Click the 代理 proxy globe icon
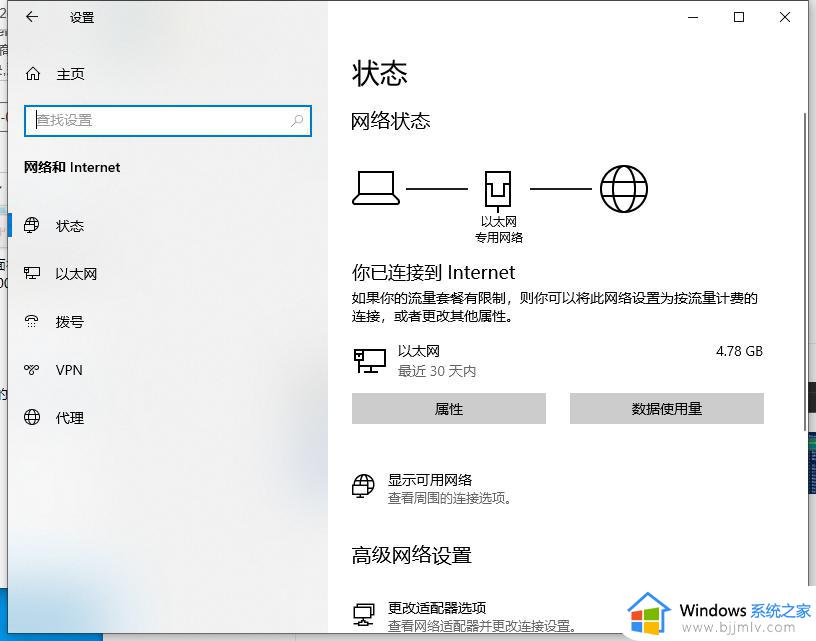Viewport: 816px width, 641px height. [x=32, y=417]
